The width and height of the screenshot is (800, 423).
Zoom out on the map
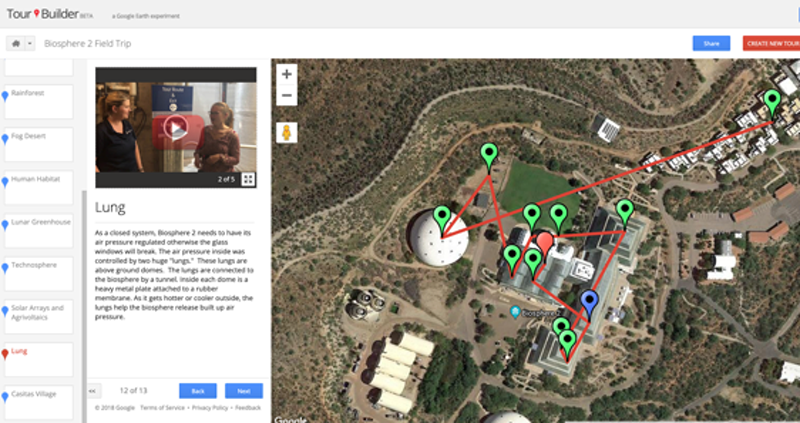(x=287, y=95)
